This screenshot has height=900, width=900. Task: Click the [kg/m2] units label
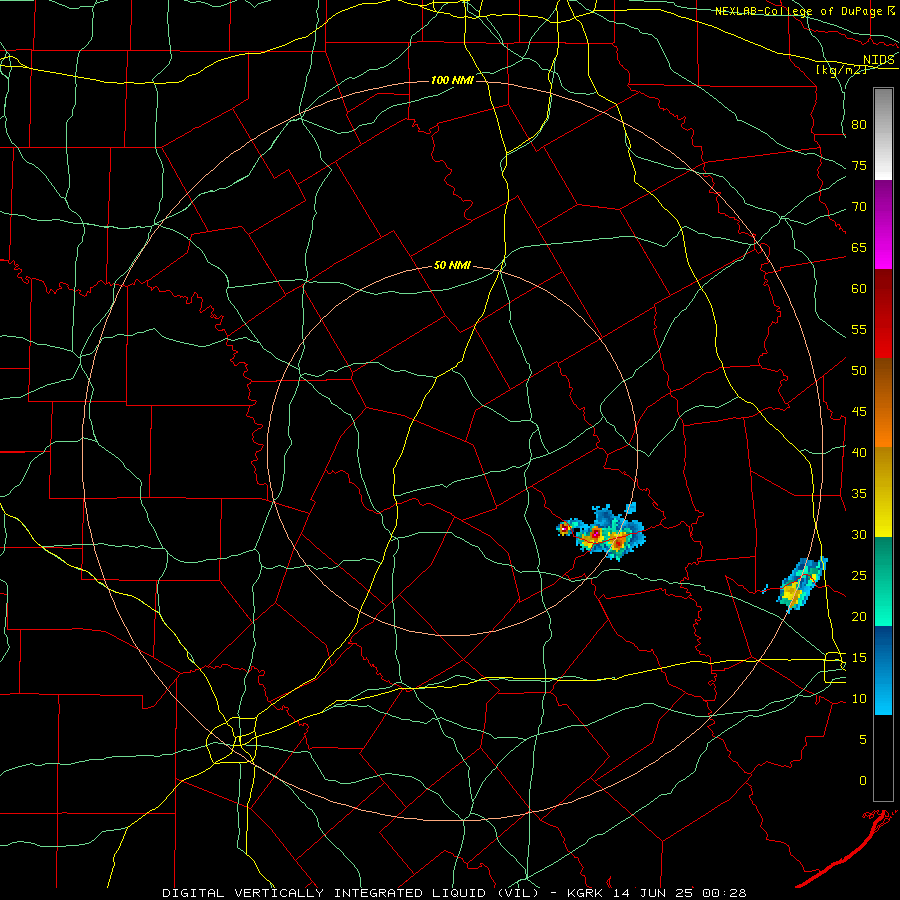tap(841, 70)
